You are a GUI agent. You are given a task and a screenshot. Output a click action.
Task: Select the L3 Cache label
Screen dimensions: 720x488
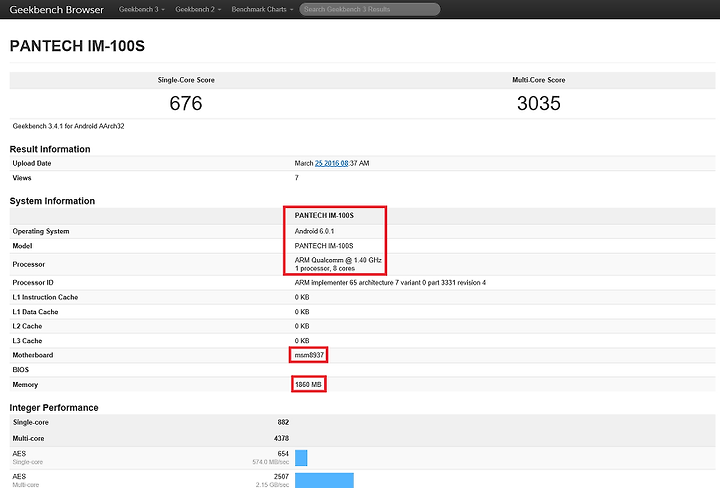[x=27, y=341]
